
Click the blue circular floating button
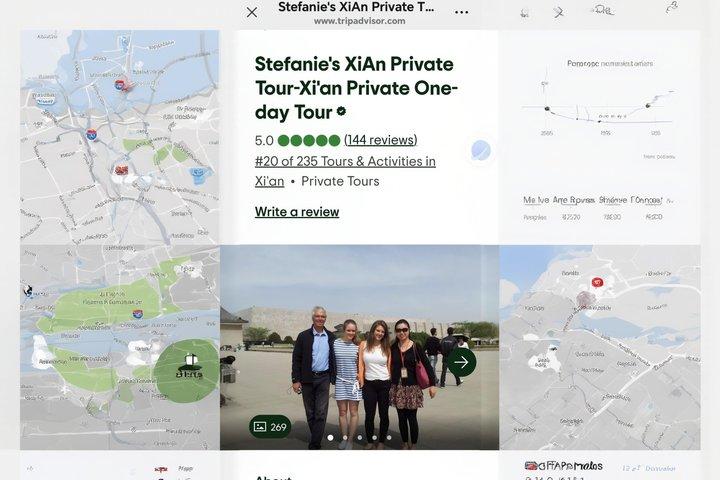[x=481, y=150]
